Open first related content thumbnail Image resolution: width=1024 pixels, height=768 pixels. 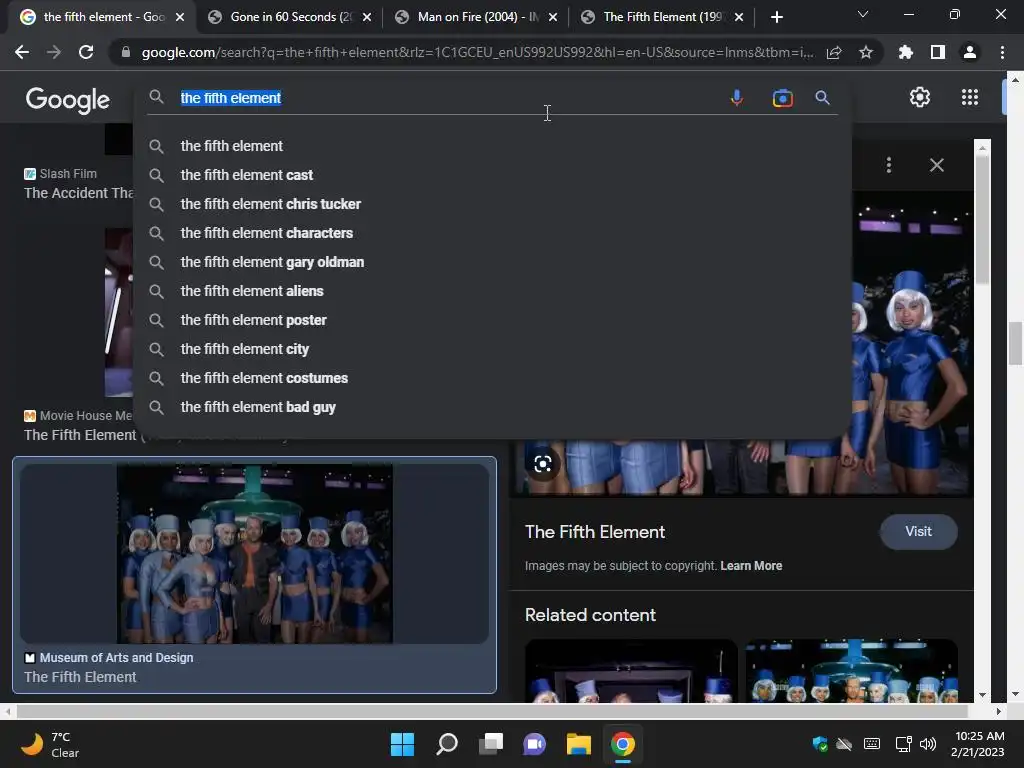(631, 671)
